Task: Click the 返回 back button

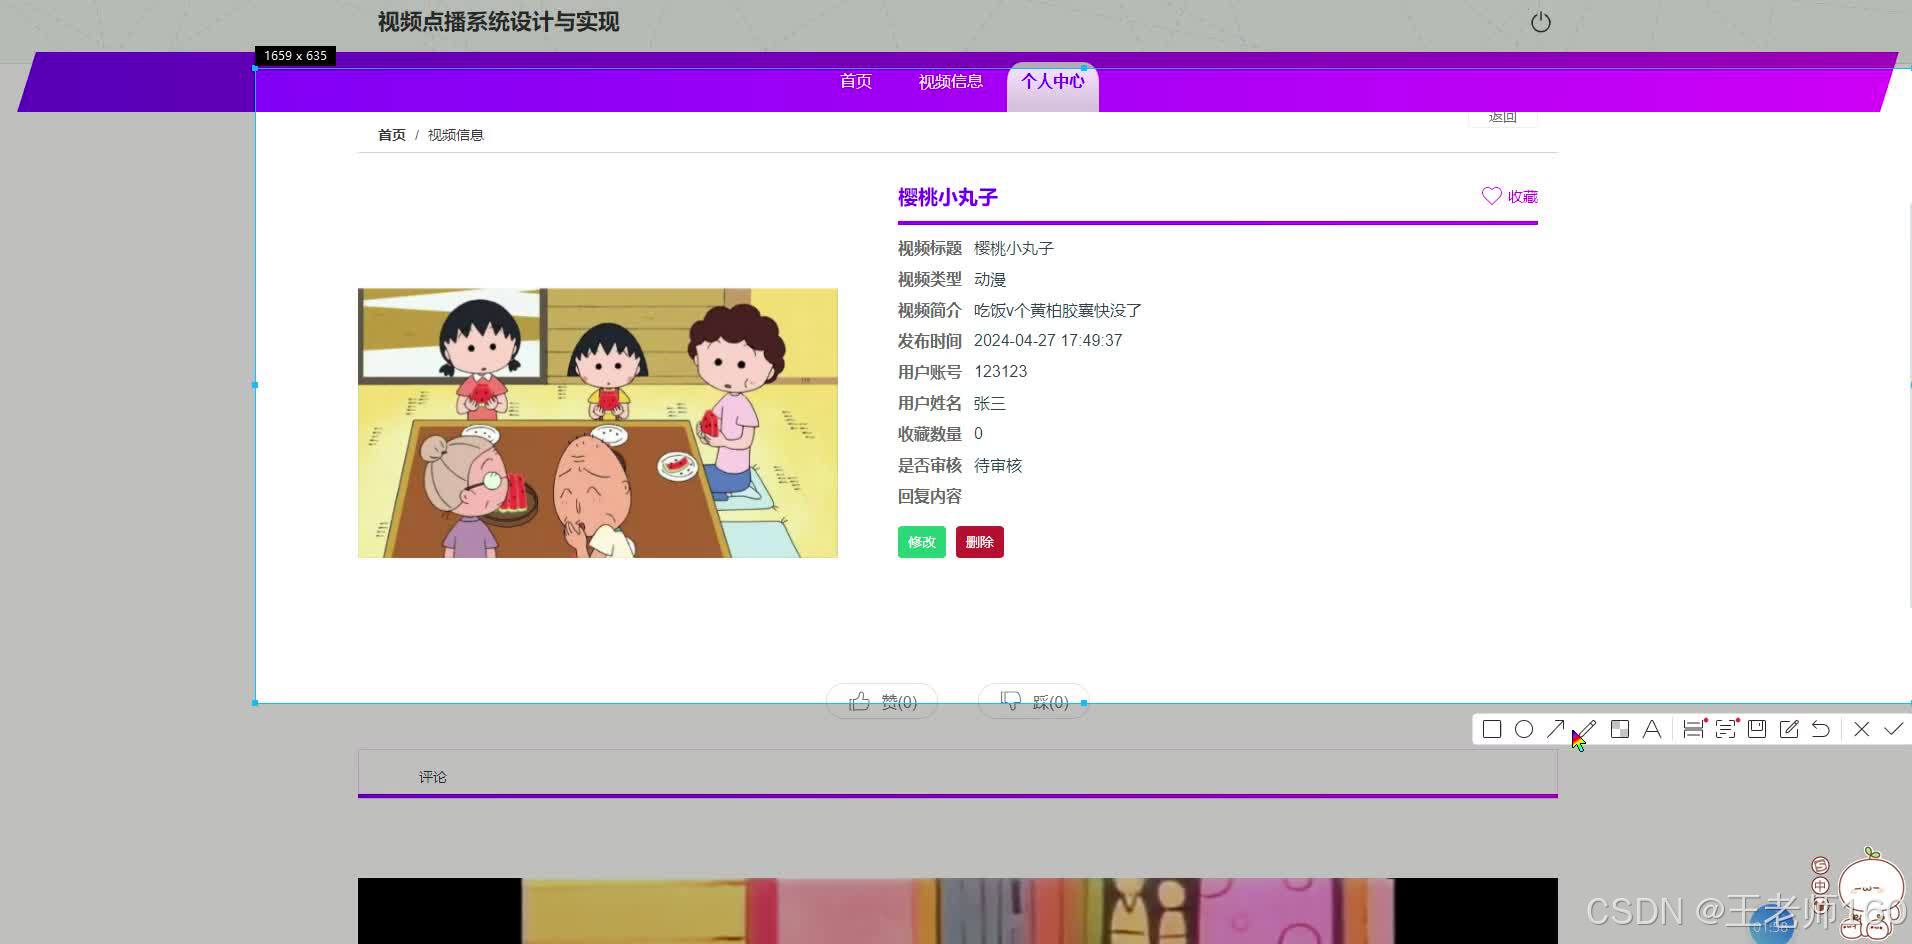Action: pyautogui.click(x=1502, y=117)
